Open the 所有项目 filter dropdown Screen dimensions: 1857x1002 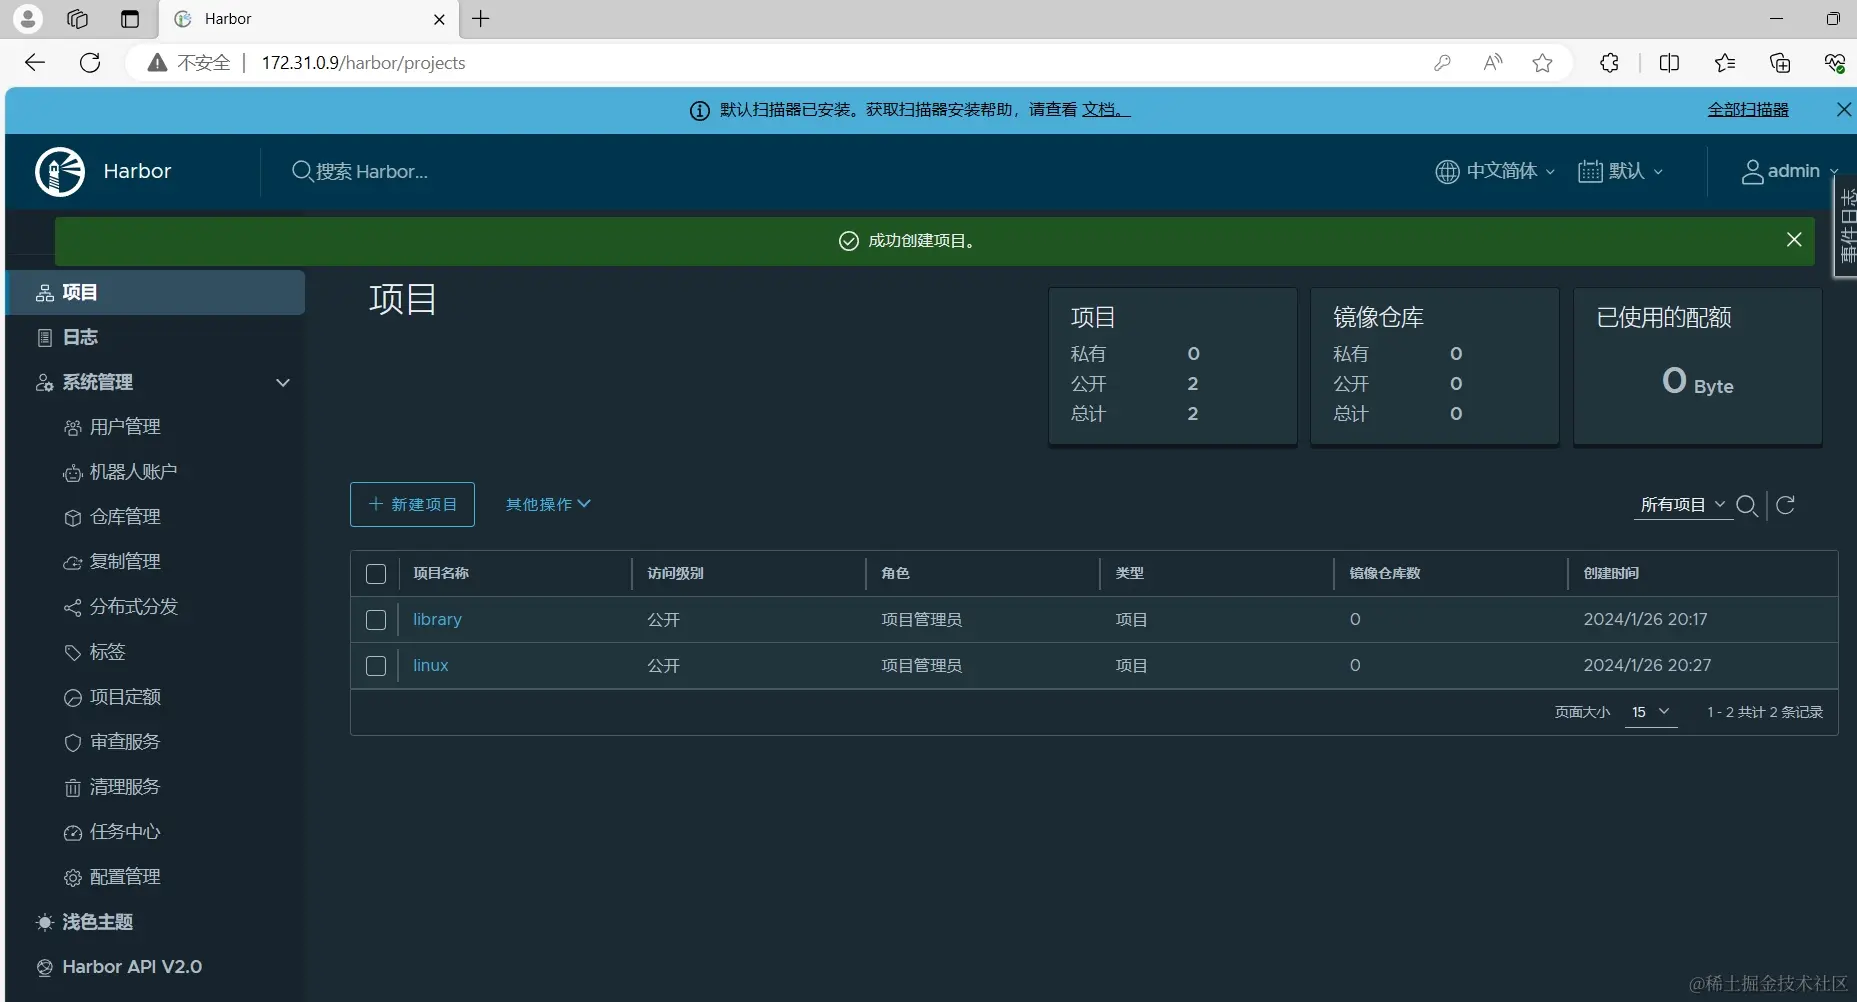[1680, 506]
